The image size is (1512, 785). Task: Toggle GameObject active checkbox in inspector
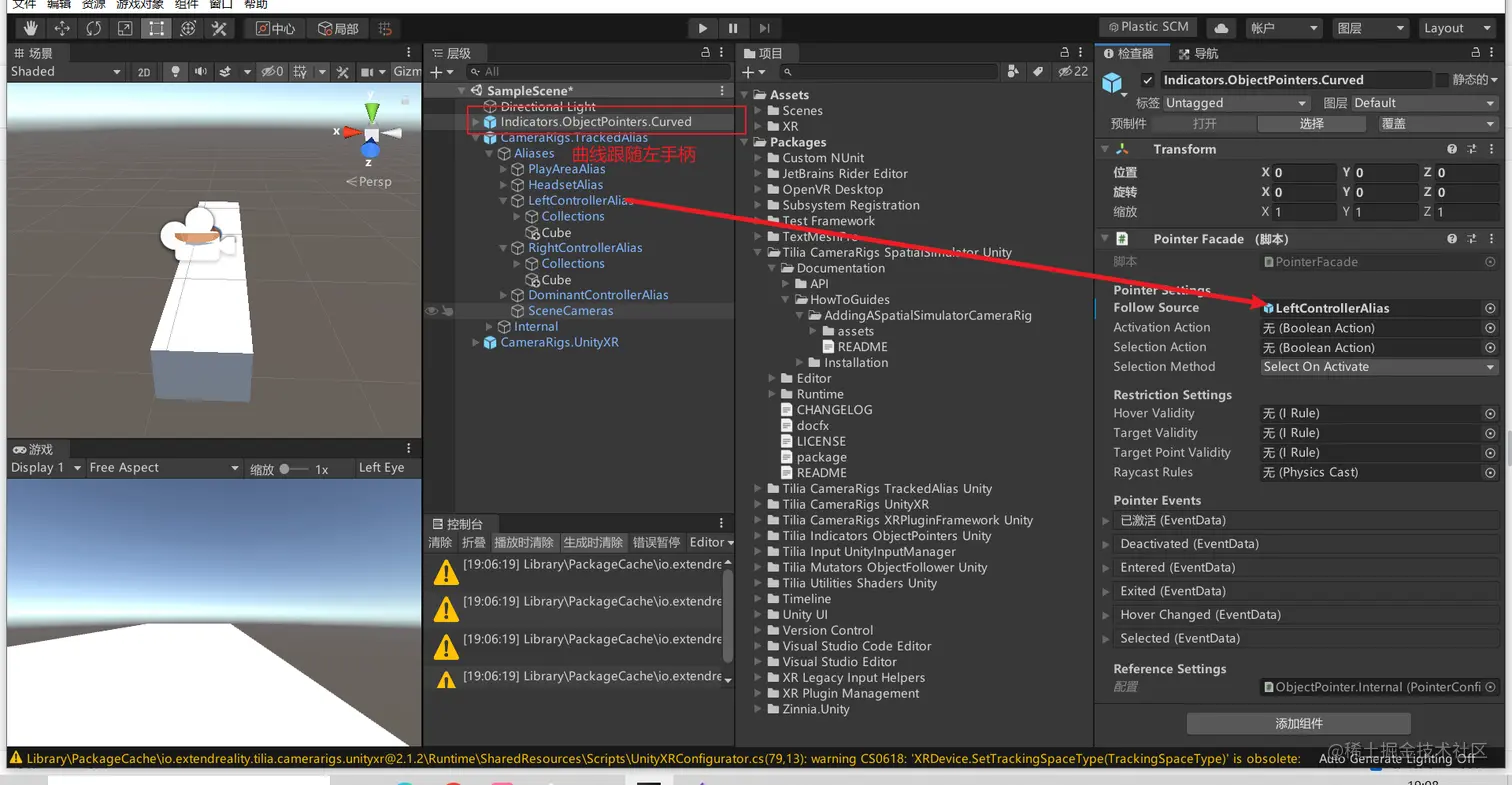pyautogui.click(x=1147, y=80)
